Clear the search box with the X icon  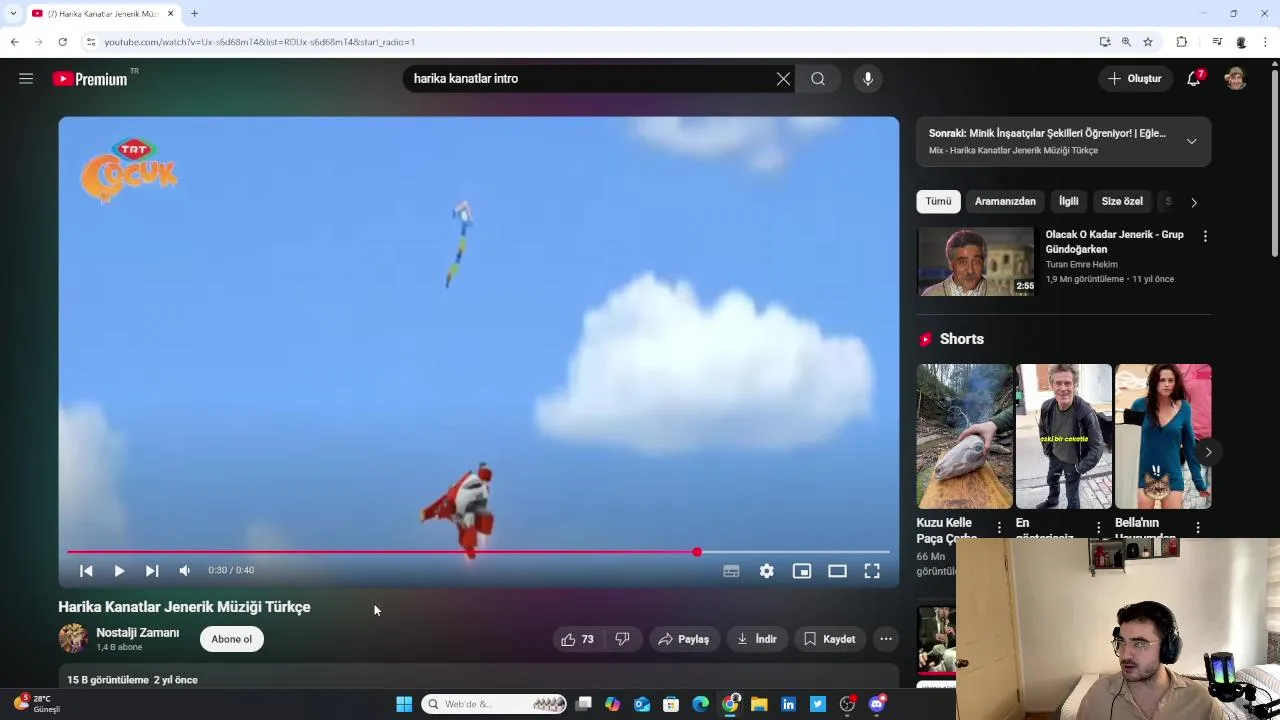pyautogui.click(x=783, y=79)
